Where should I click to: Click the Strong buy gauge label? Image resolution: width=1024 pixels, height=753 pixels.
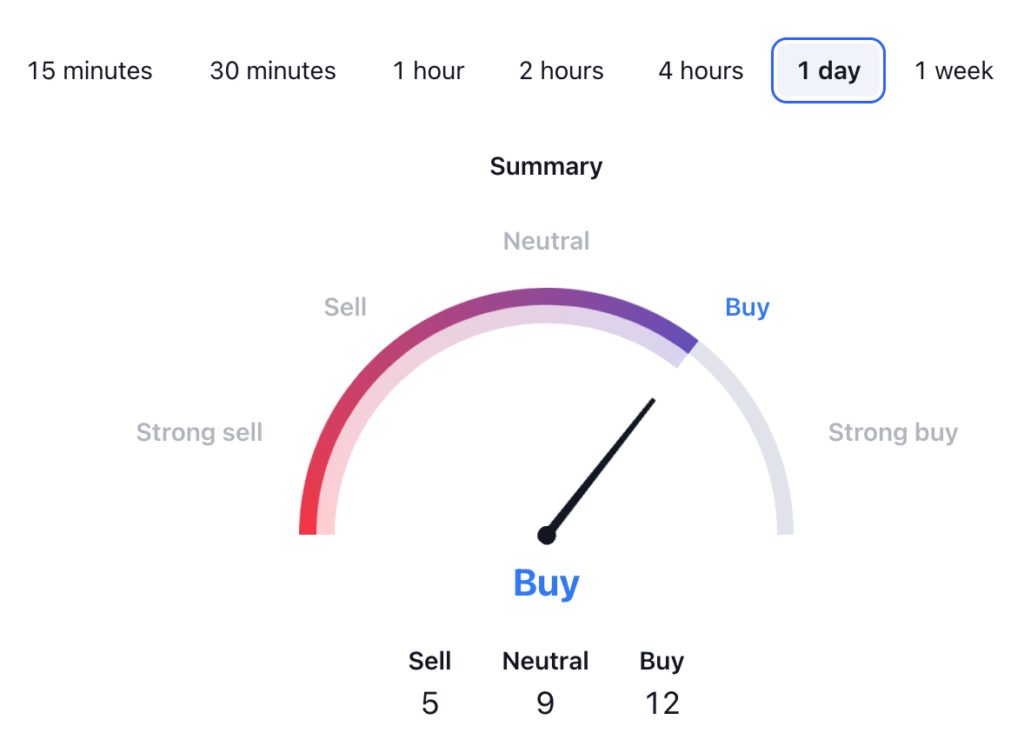point(893,433)
